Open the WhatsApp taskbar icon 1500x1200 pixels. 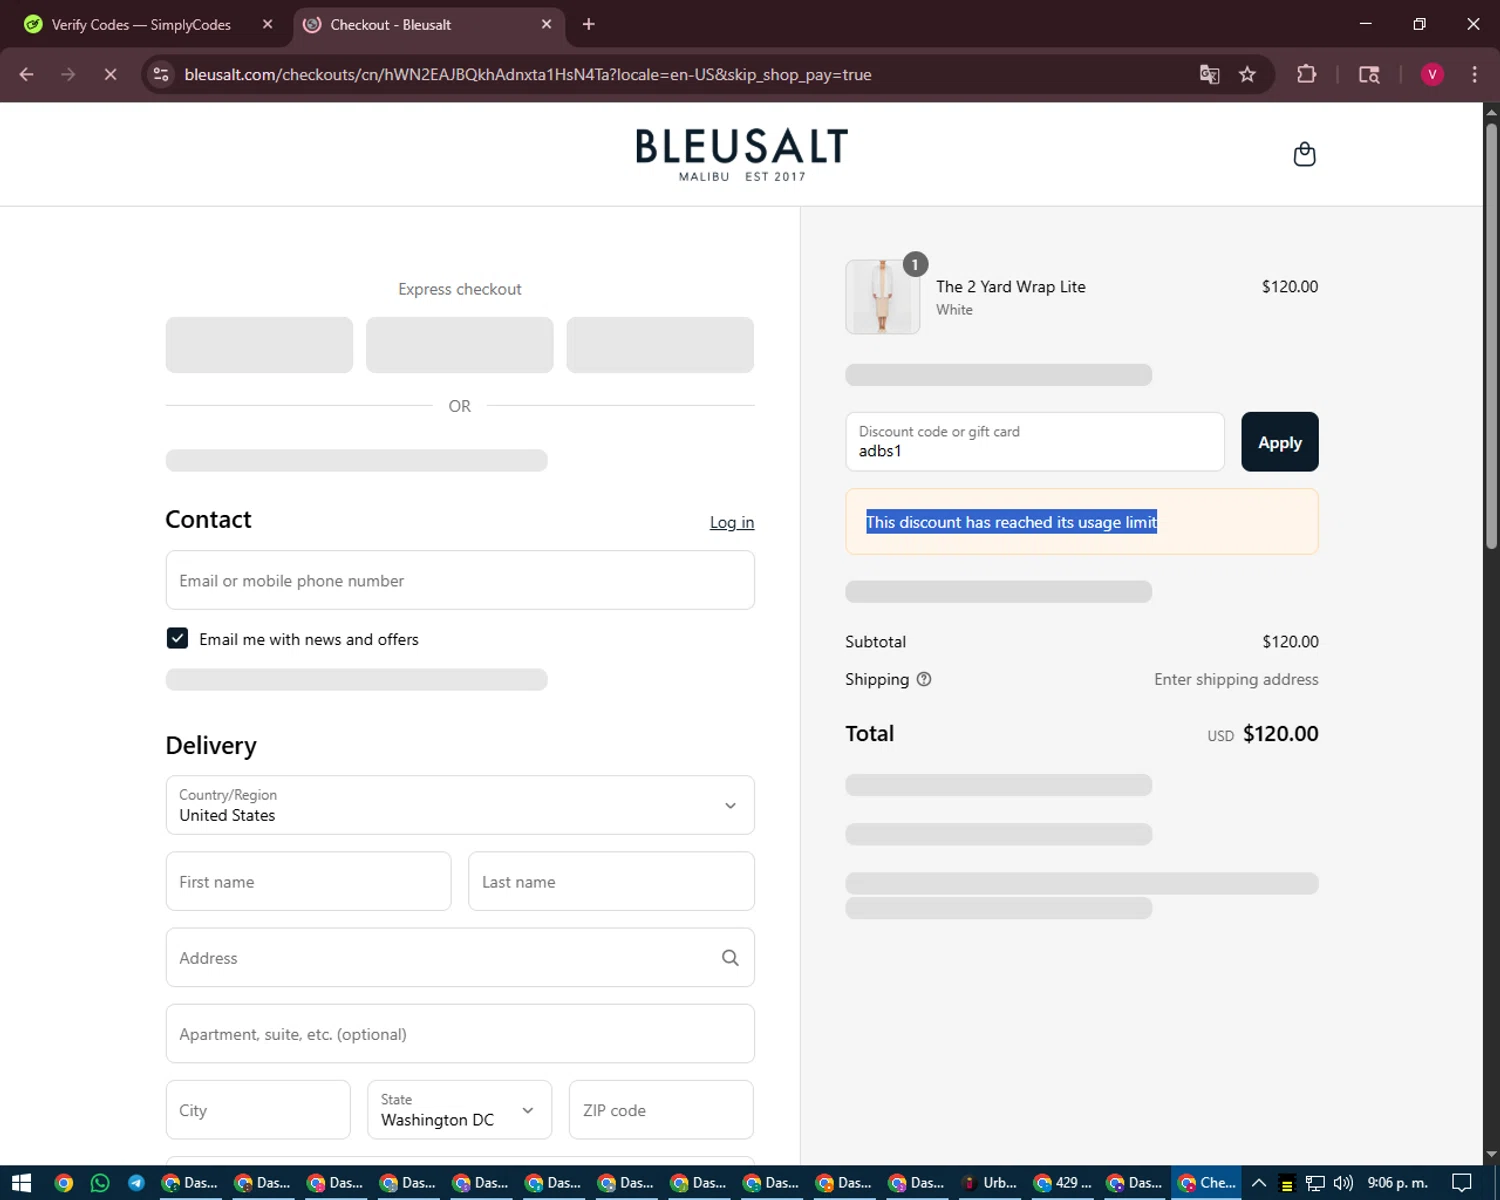(x=100, y=1183)
